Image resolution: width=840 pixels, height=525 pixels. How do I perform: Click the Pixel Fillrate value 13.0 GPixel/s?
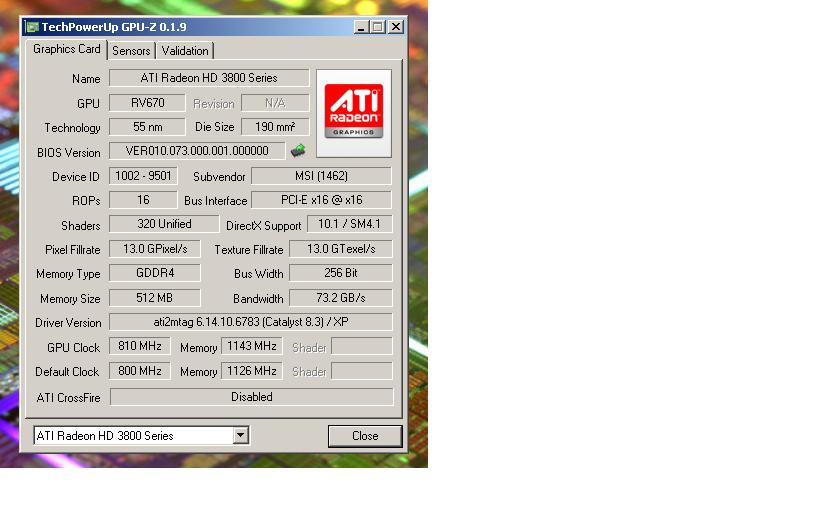155,249
